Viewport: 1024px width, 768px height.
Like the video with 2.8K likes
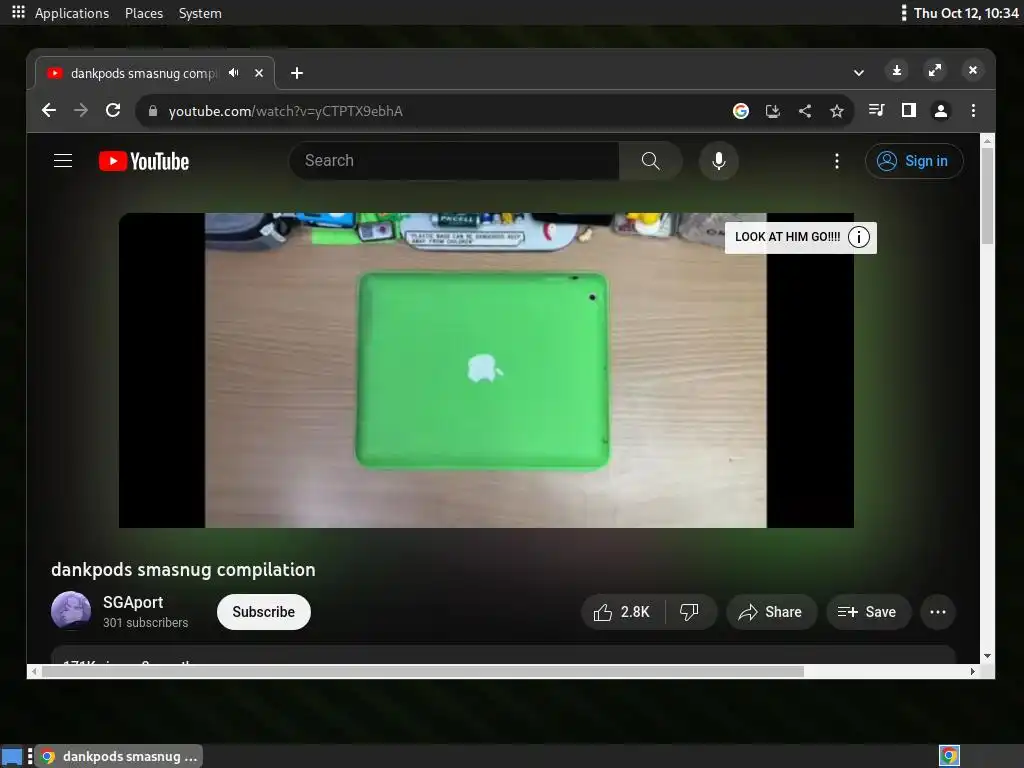point(622,612)
